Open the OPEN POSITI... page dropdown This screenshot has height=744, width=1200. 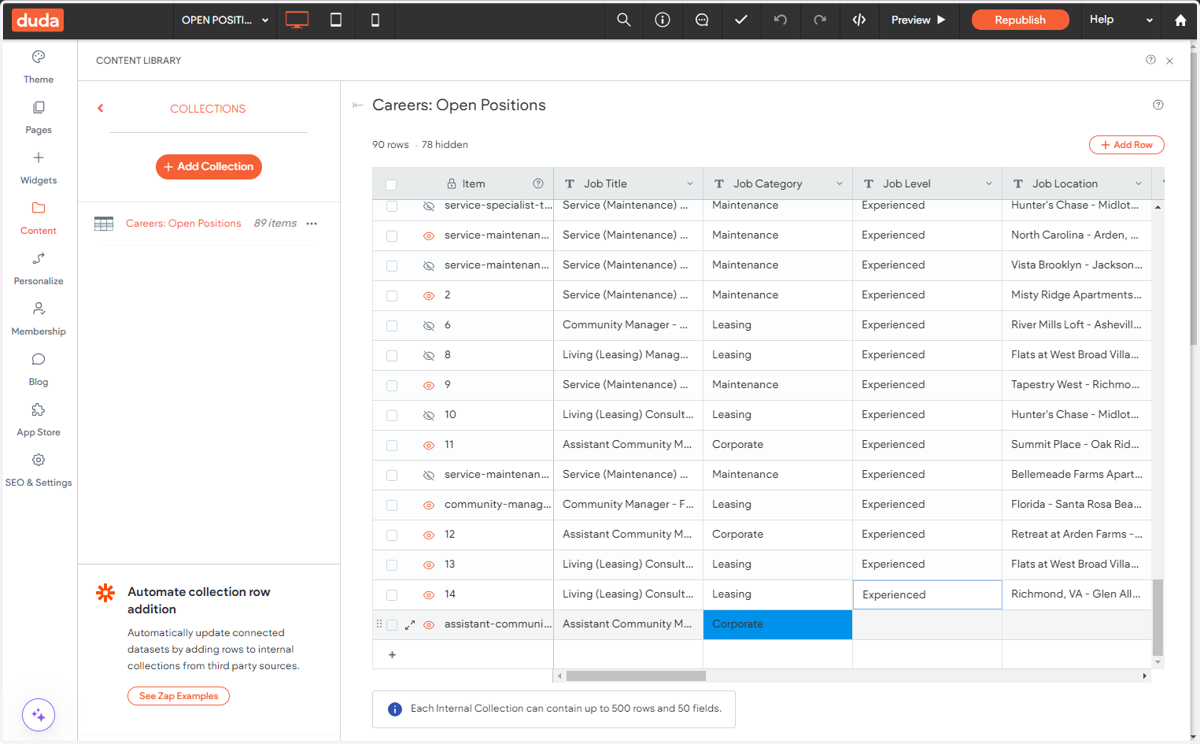pos(225,20)
